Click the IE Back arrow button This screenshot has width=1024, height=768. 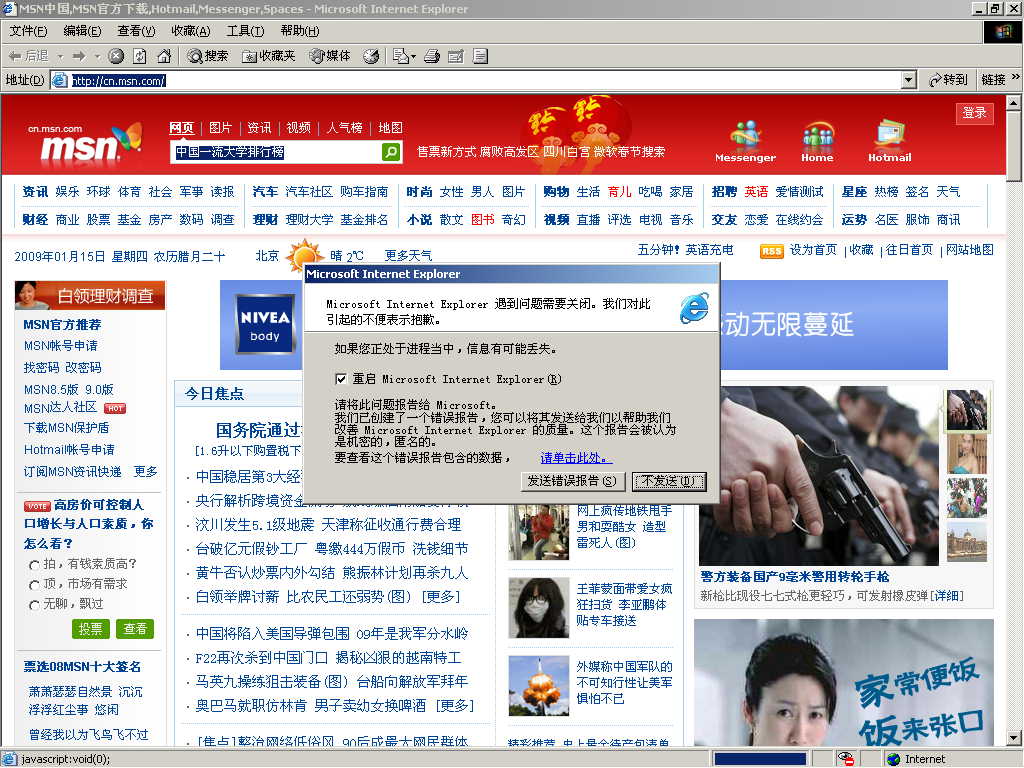(27, 56)
